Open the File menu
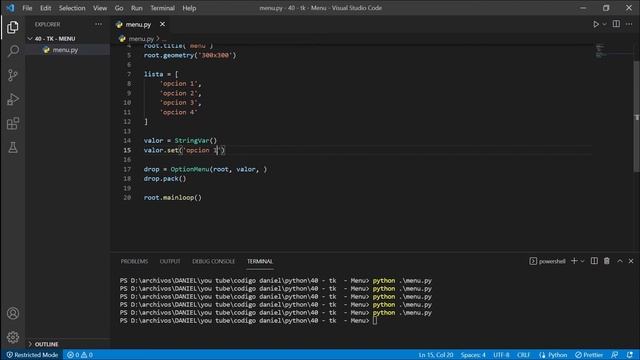 27,8
